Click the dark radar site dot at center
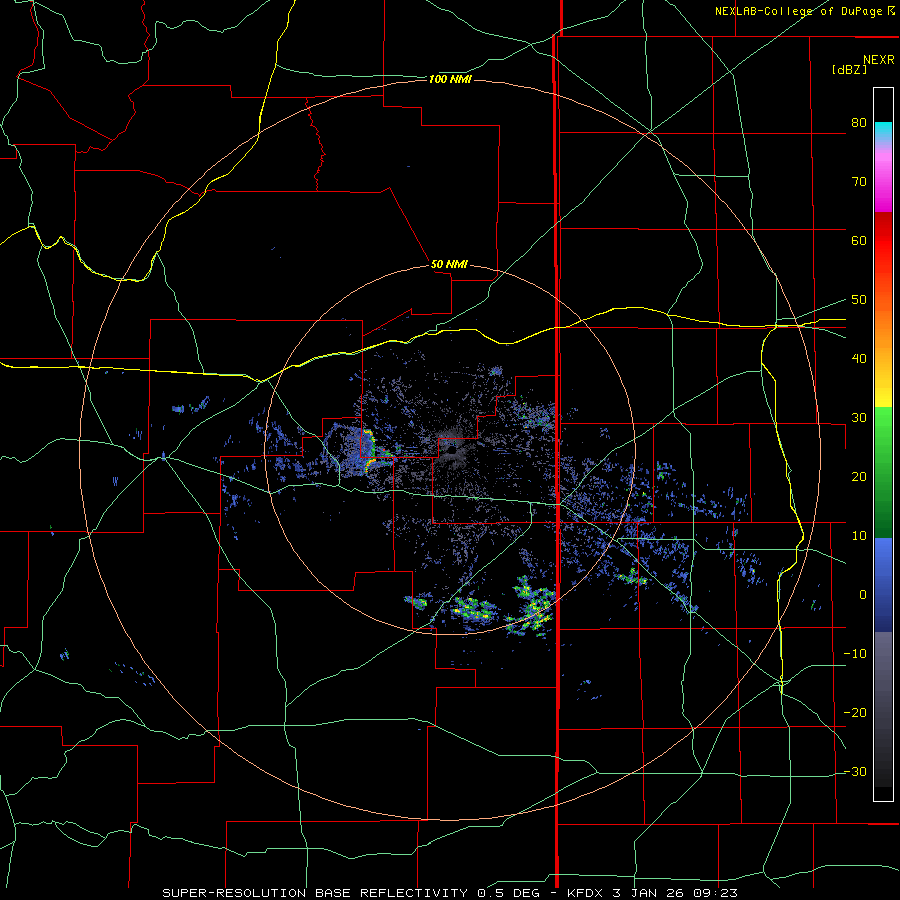This screenshot has width=900, height=900. tap(452, 451)
